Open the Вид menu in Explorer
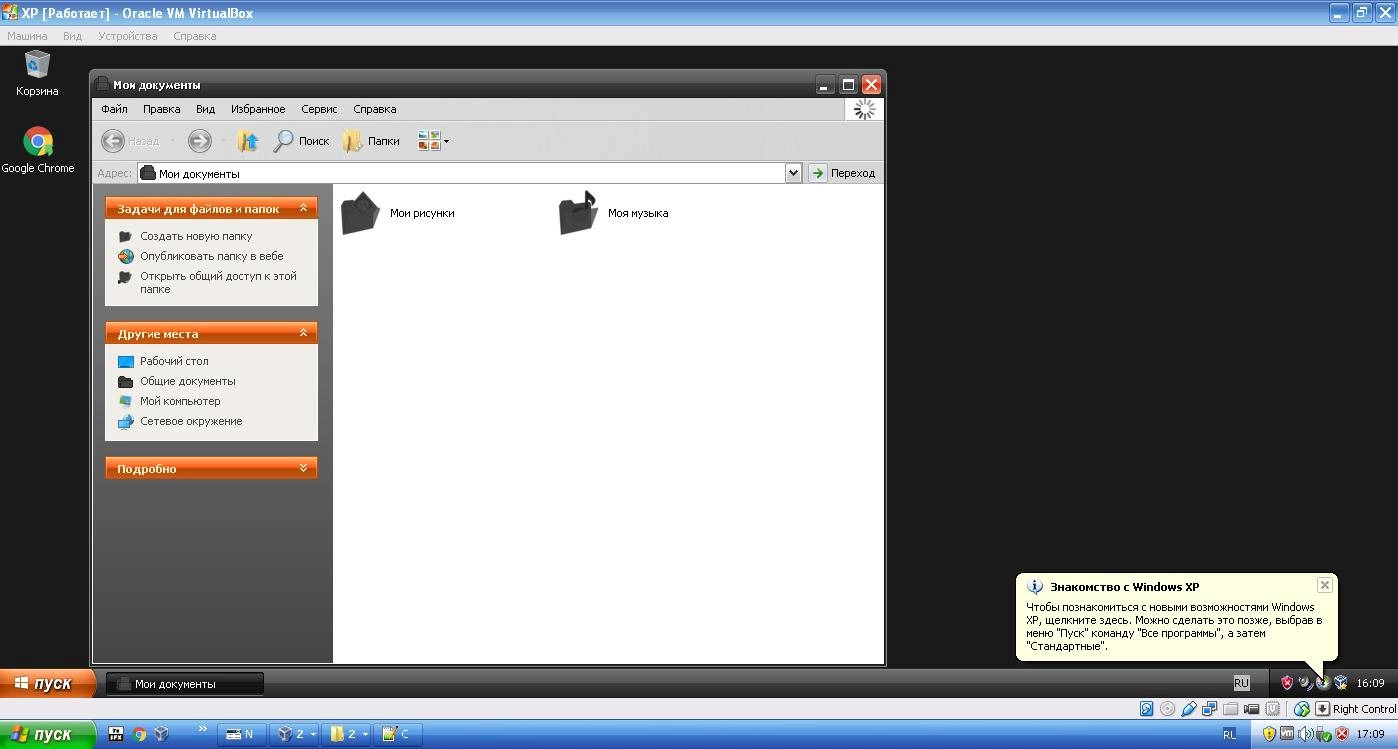The image size is (1398, 749). 205,109
